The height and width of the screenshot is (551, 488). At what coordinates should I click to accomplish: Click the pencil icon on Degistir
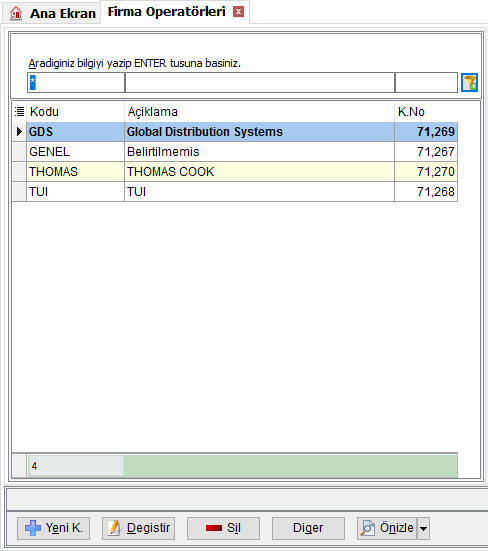coord(115,528)
